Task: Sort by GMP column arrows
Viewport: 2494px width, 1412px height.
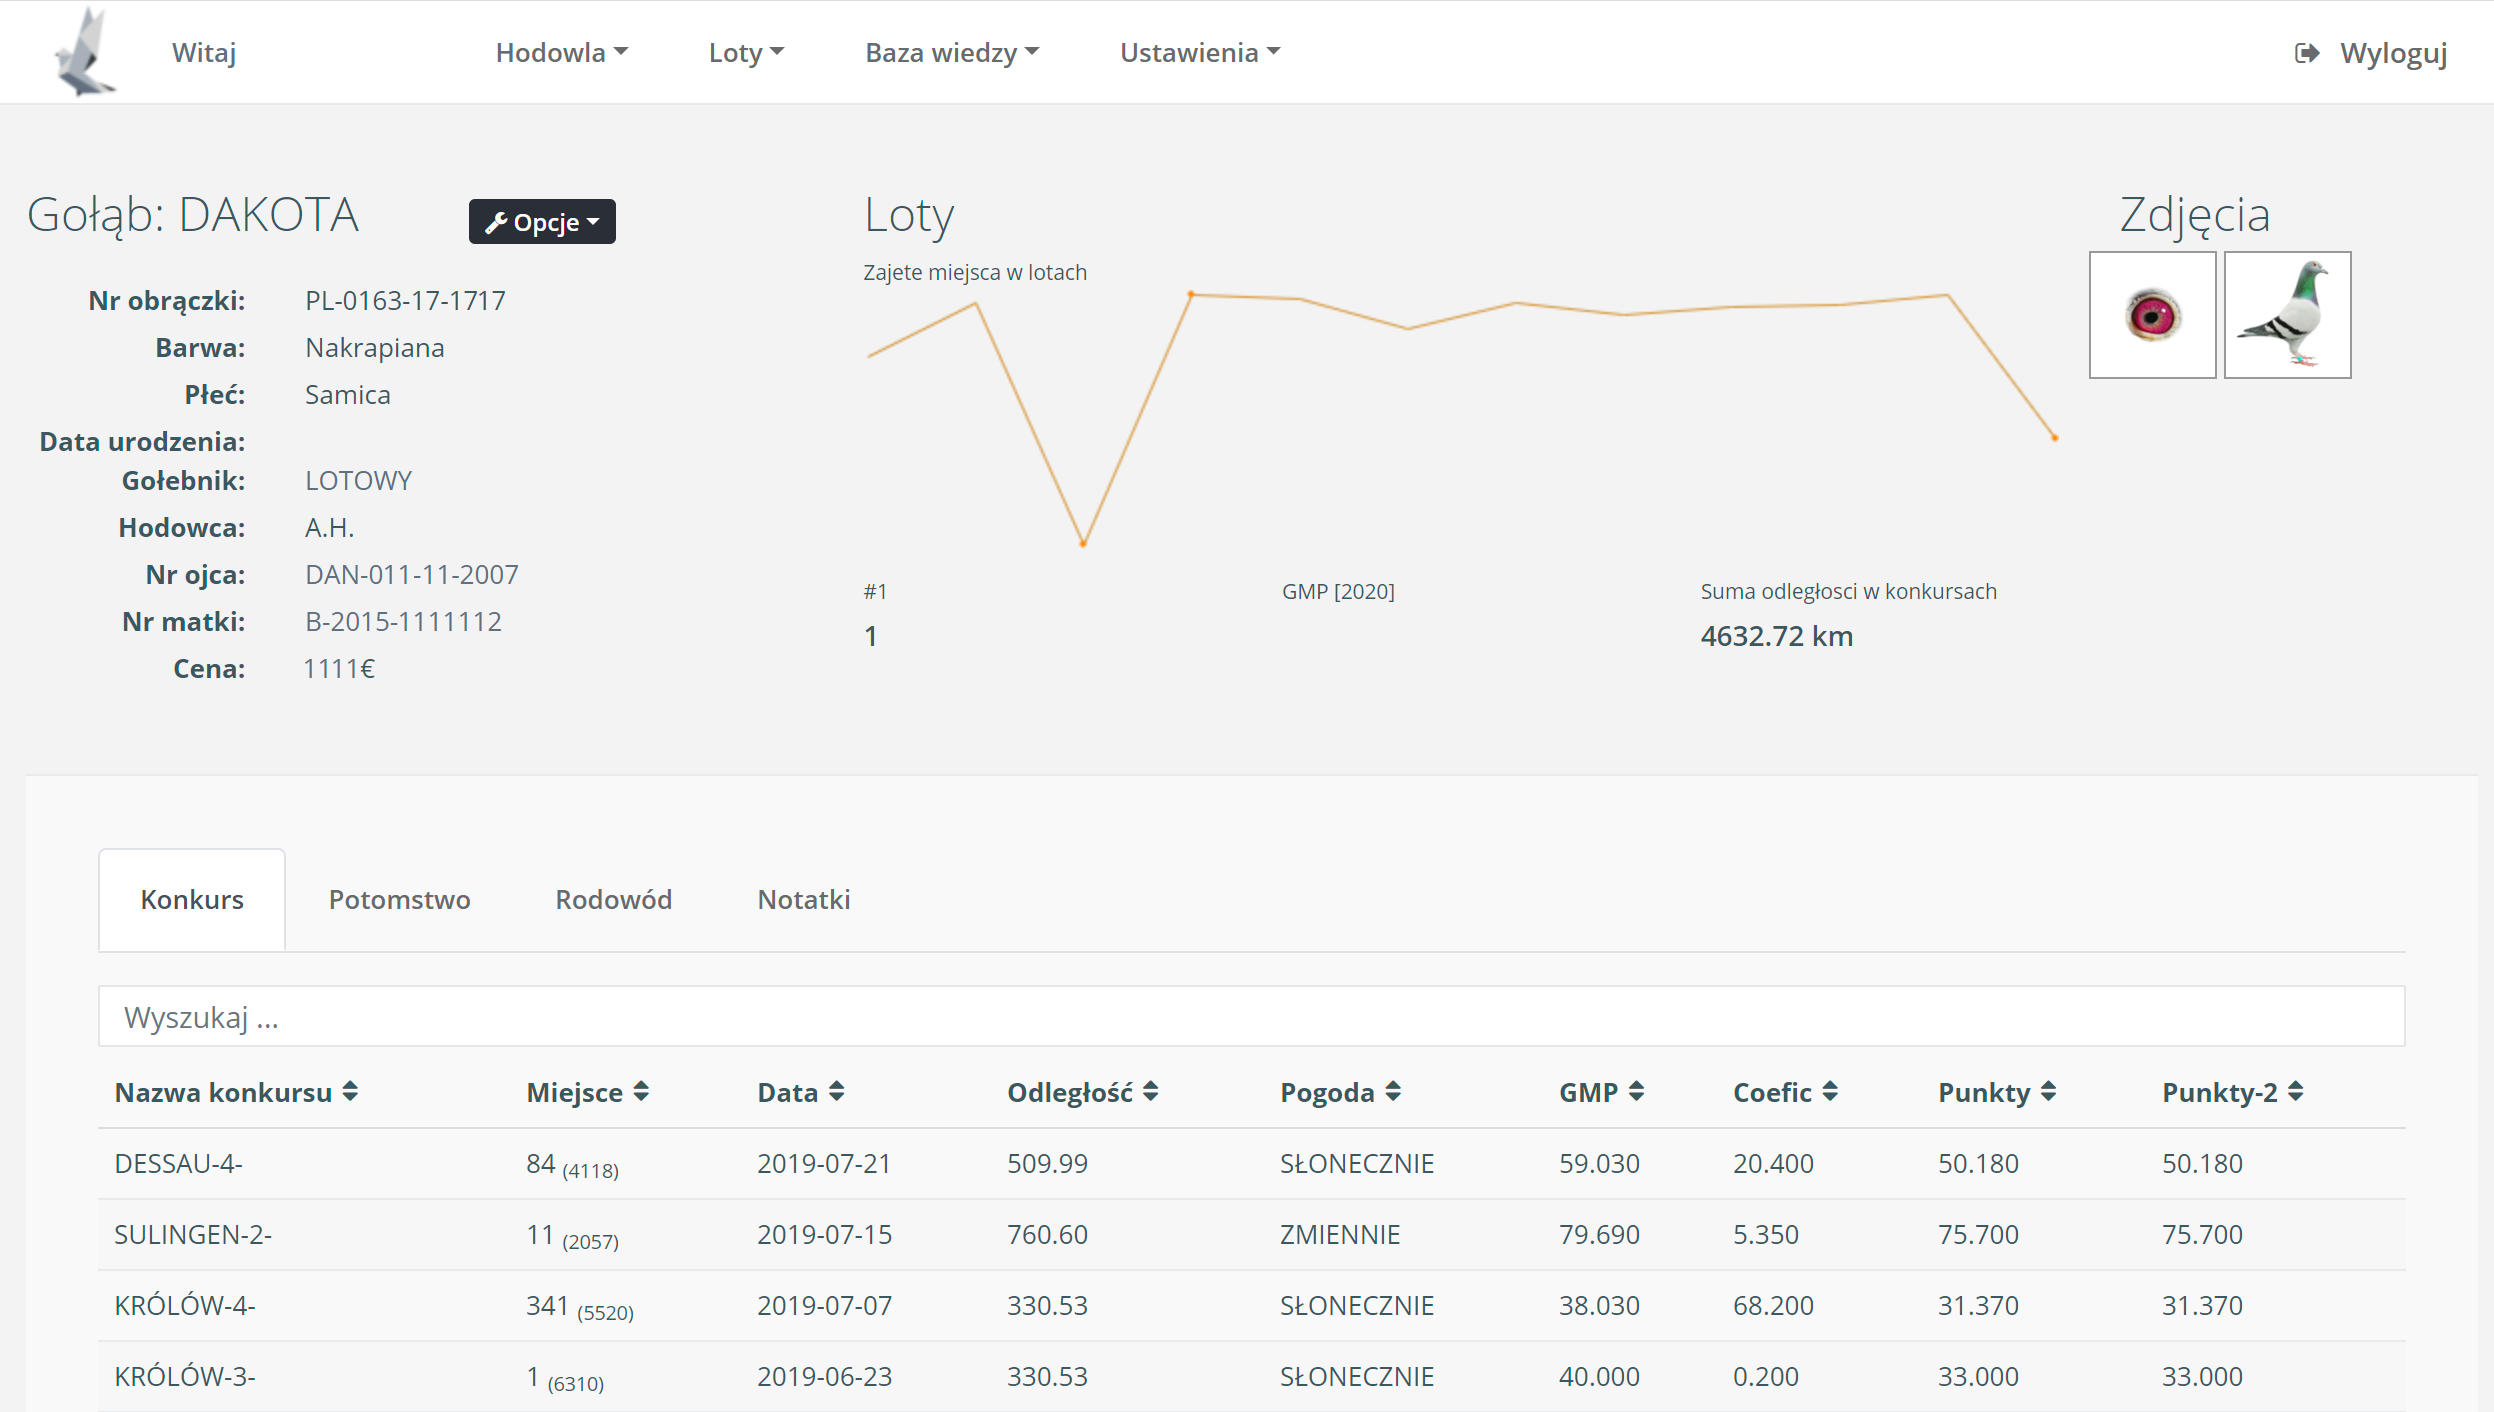Action: [1636, 1092]
